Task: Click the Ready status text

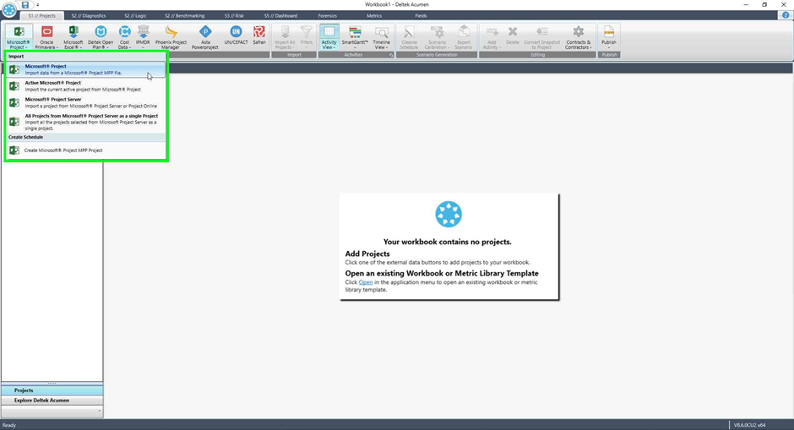Action: click(9, 425)
